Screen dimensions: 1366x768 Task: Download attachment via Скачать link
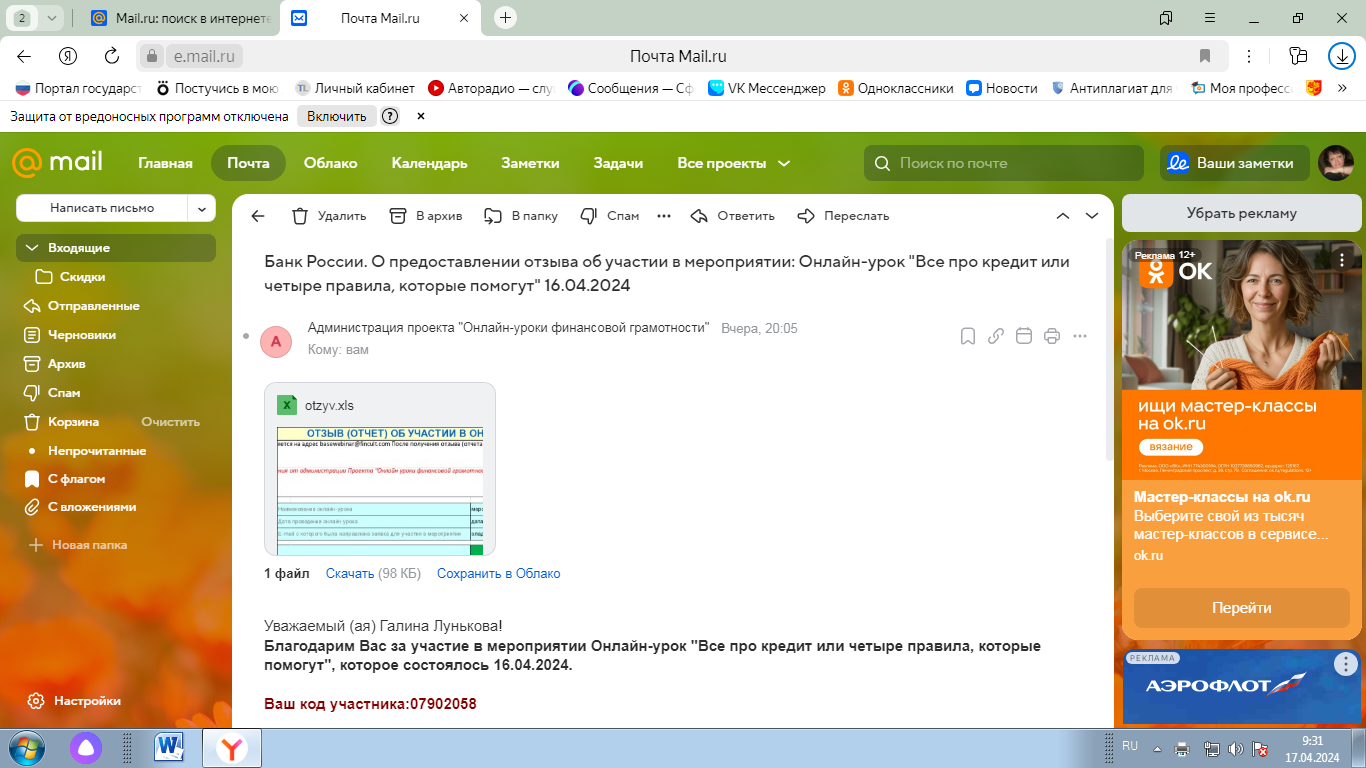click(350, 574)
